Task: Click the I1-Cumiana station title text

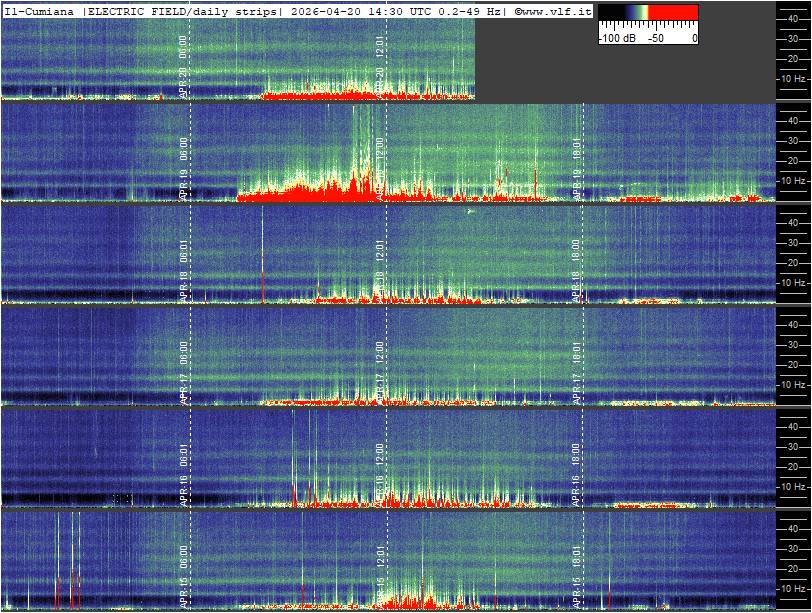Action: tap(40, 11)
